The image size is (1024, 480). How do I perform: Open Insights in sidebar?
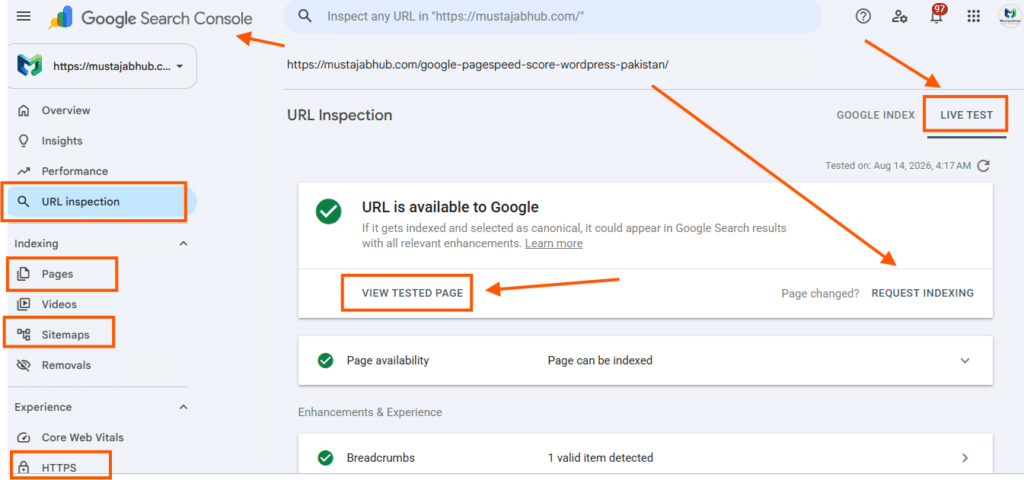point(62,140)
